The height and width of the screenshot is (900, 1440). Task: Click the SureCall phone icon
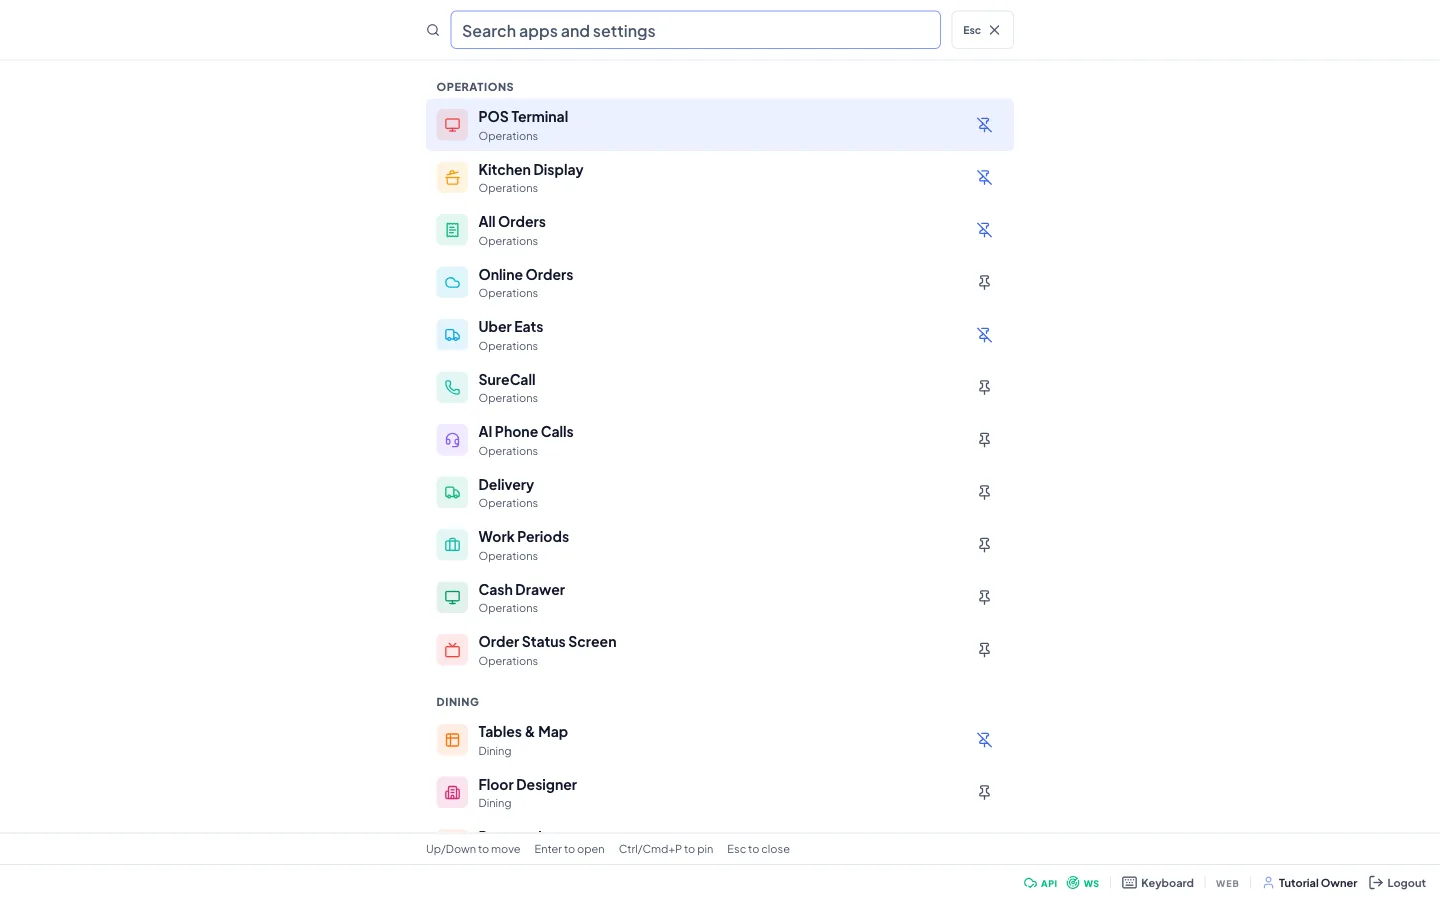(452, 388)
